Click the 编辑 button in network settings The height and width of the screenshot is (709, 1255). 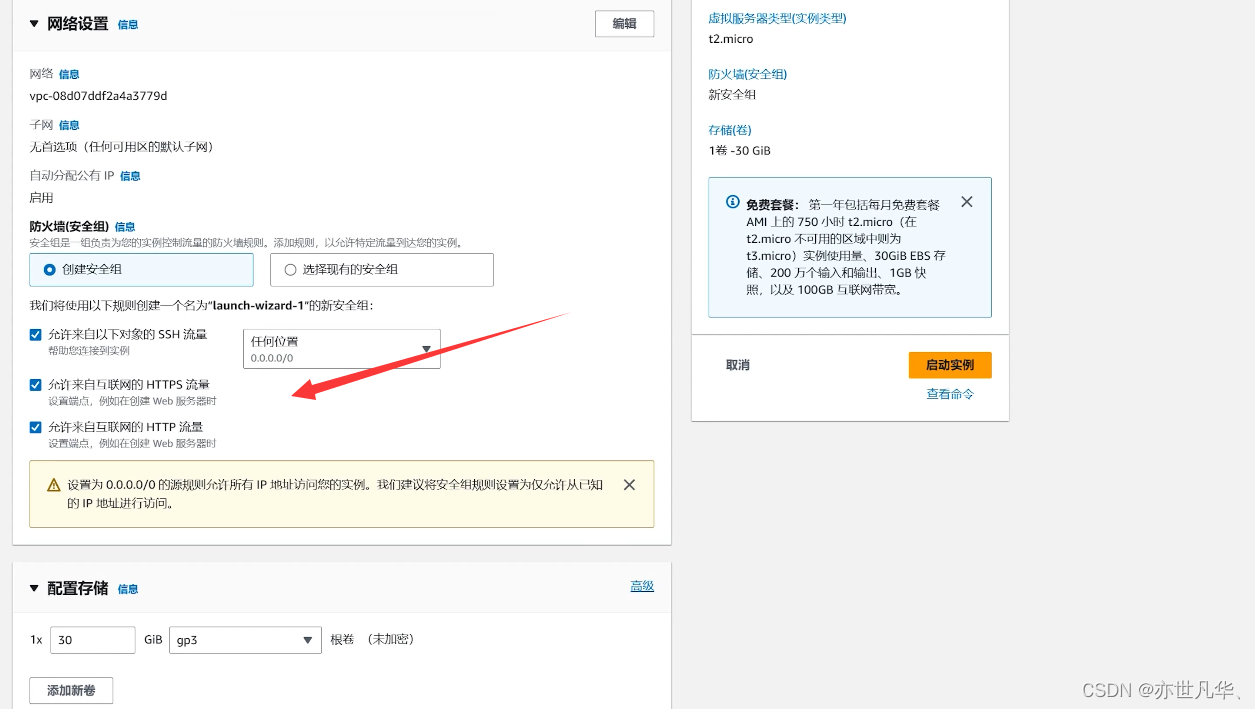click(x=624, y=24)
